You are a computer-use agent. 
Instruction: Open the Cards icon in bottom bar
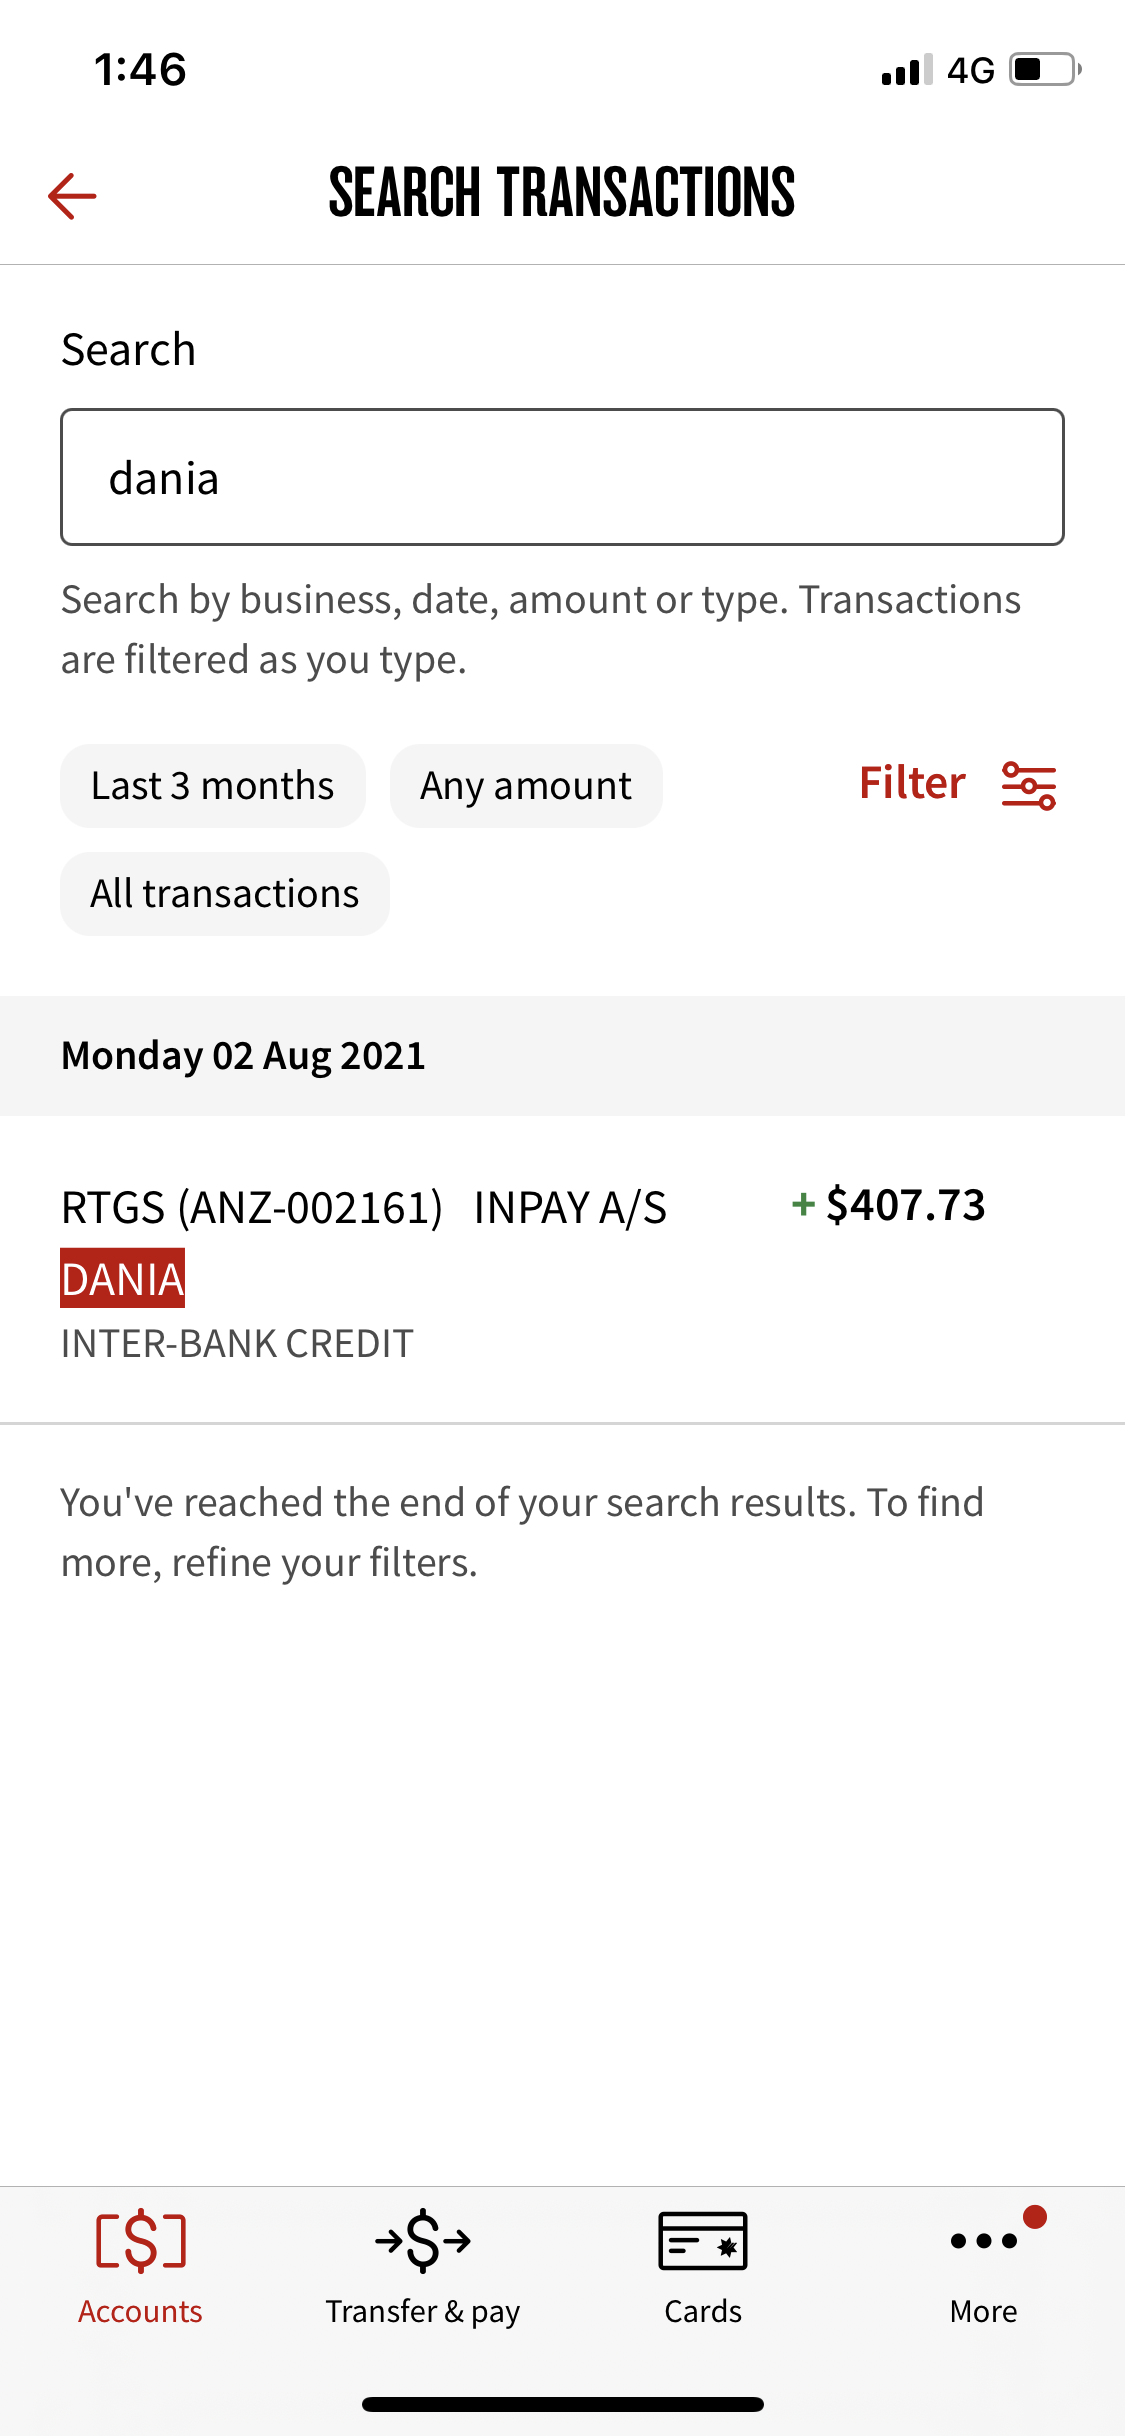(x=703, y=2241)
